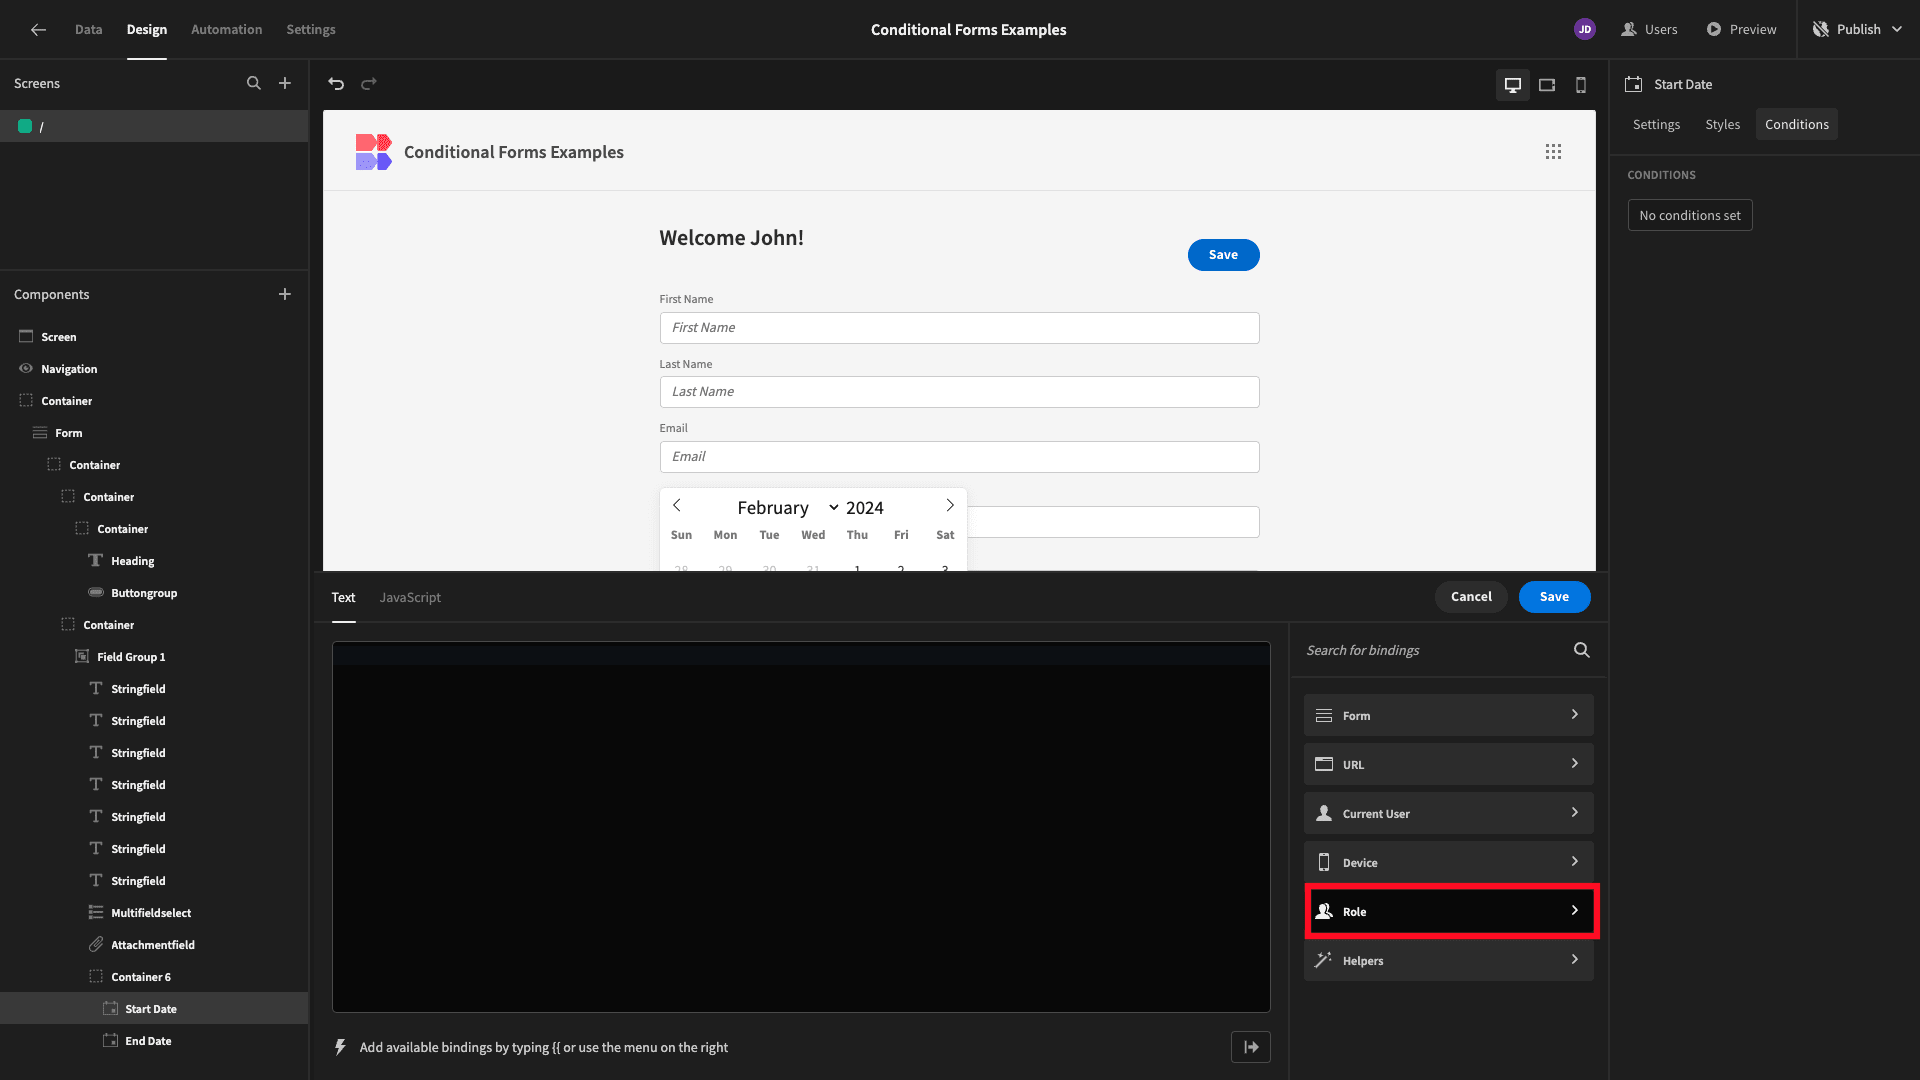Select the Start Date component
Image resolution: width=1920 pixels, height=1080 pixels.
(154, 1009)
